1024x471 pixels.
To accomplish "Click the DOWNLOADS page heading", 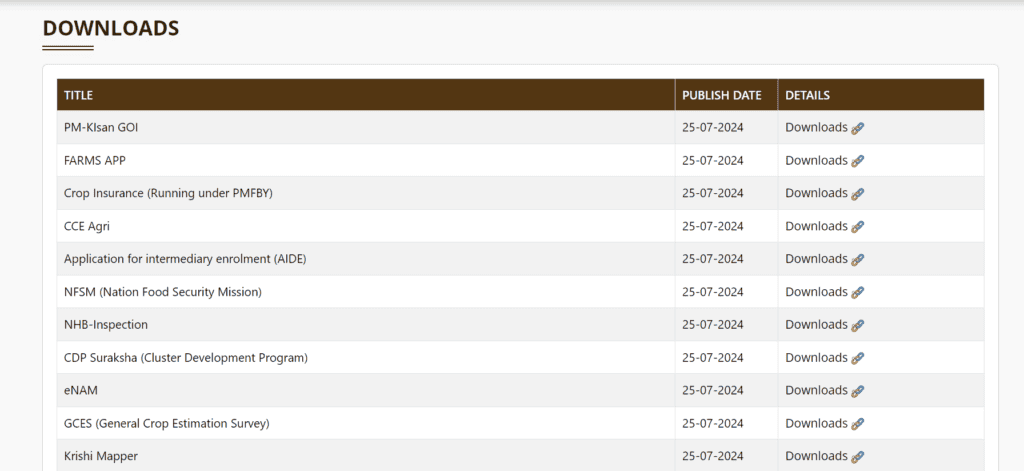I will coord(110,28).
